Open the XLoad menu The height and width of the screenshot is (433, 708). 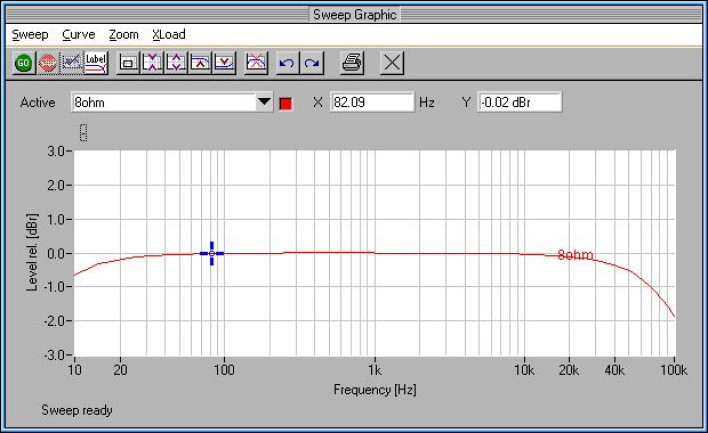pyautogui.click(x=169, y=34)
